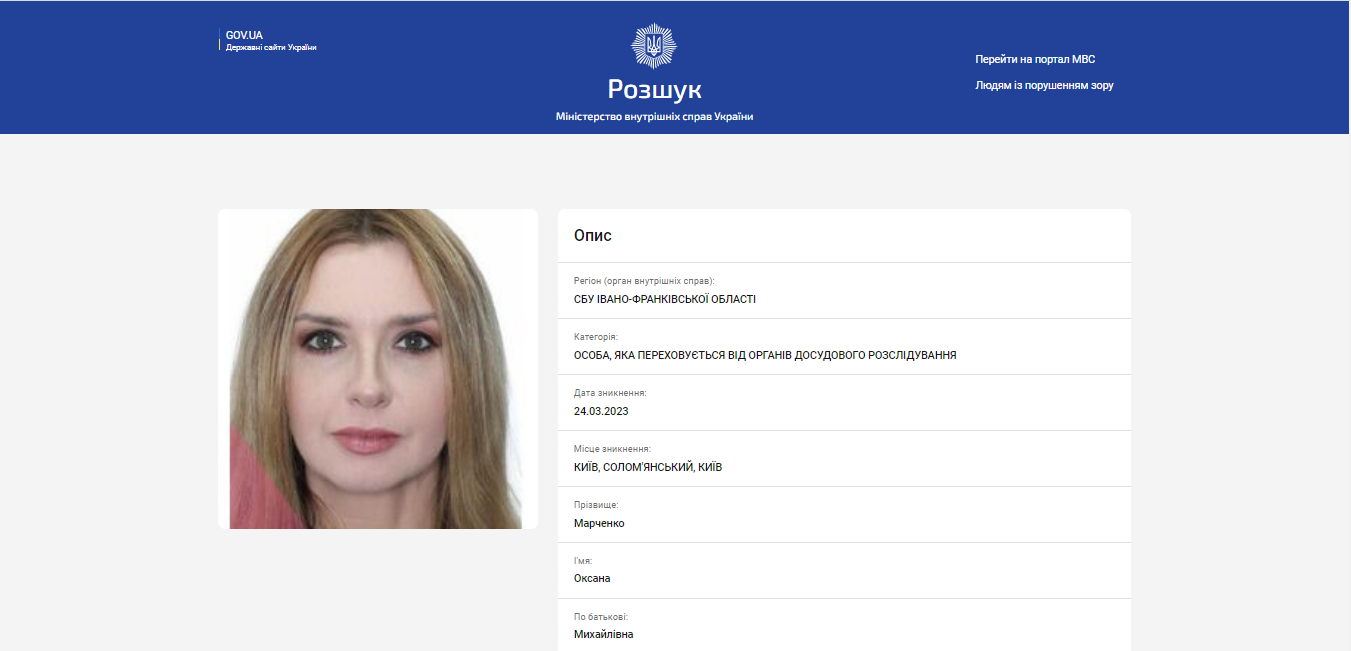Click the MVS emblem icon in the header
The image size is (1351, 651).
click(652, 44)
